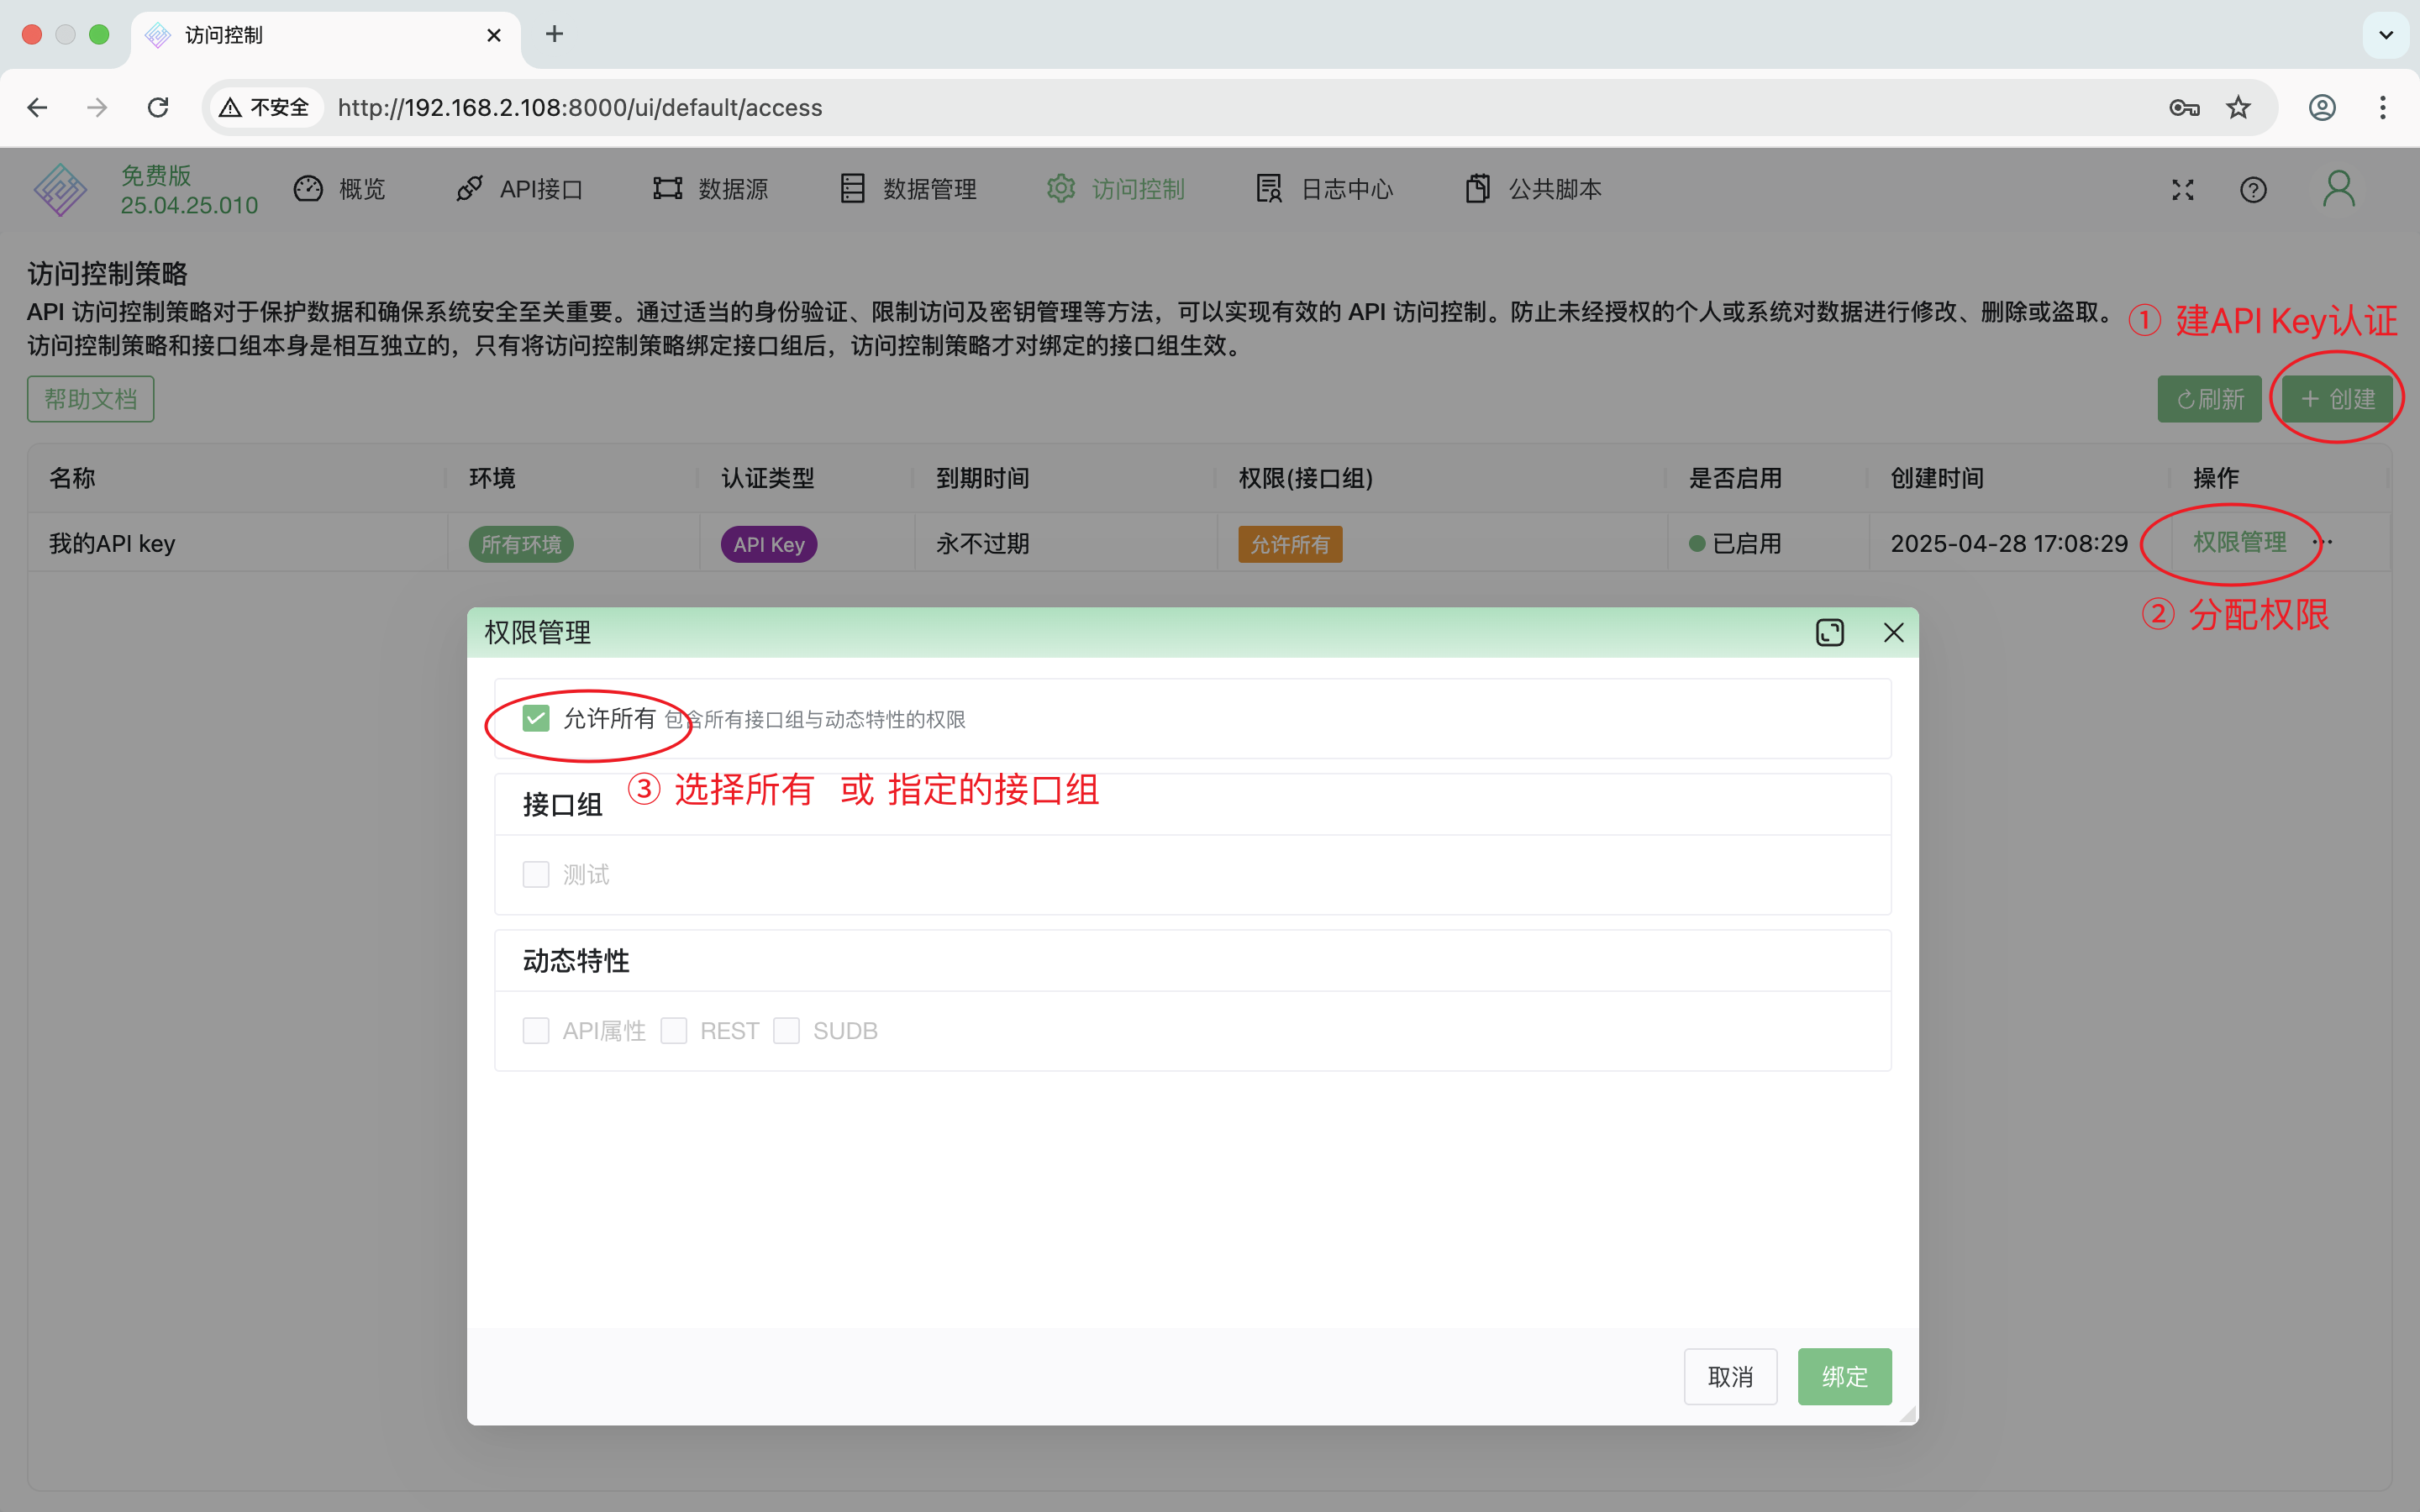Enable the REST dynamic feature checkbox

(x=673, y=1030)
